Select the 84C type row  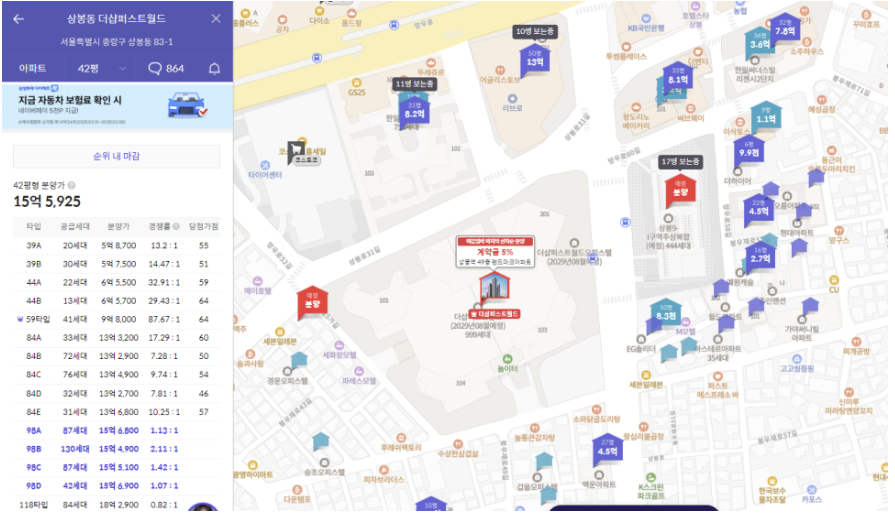coord(116,375)
